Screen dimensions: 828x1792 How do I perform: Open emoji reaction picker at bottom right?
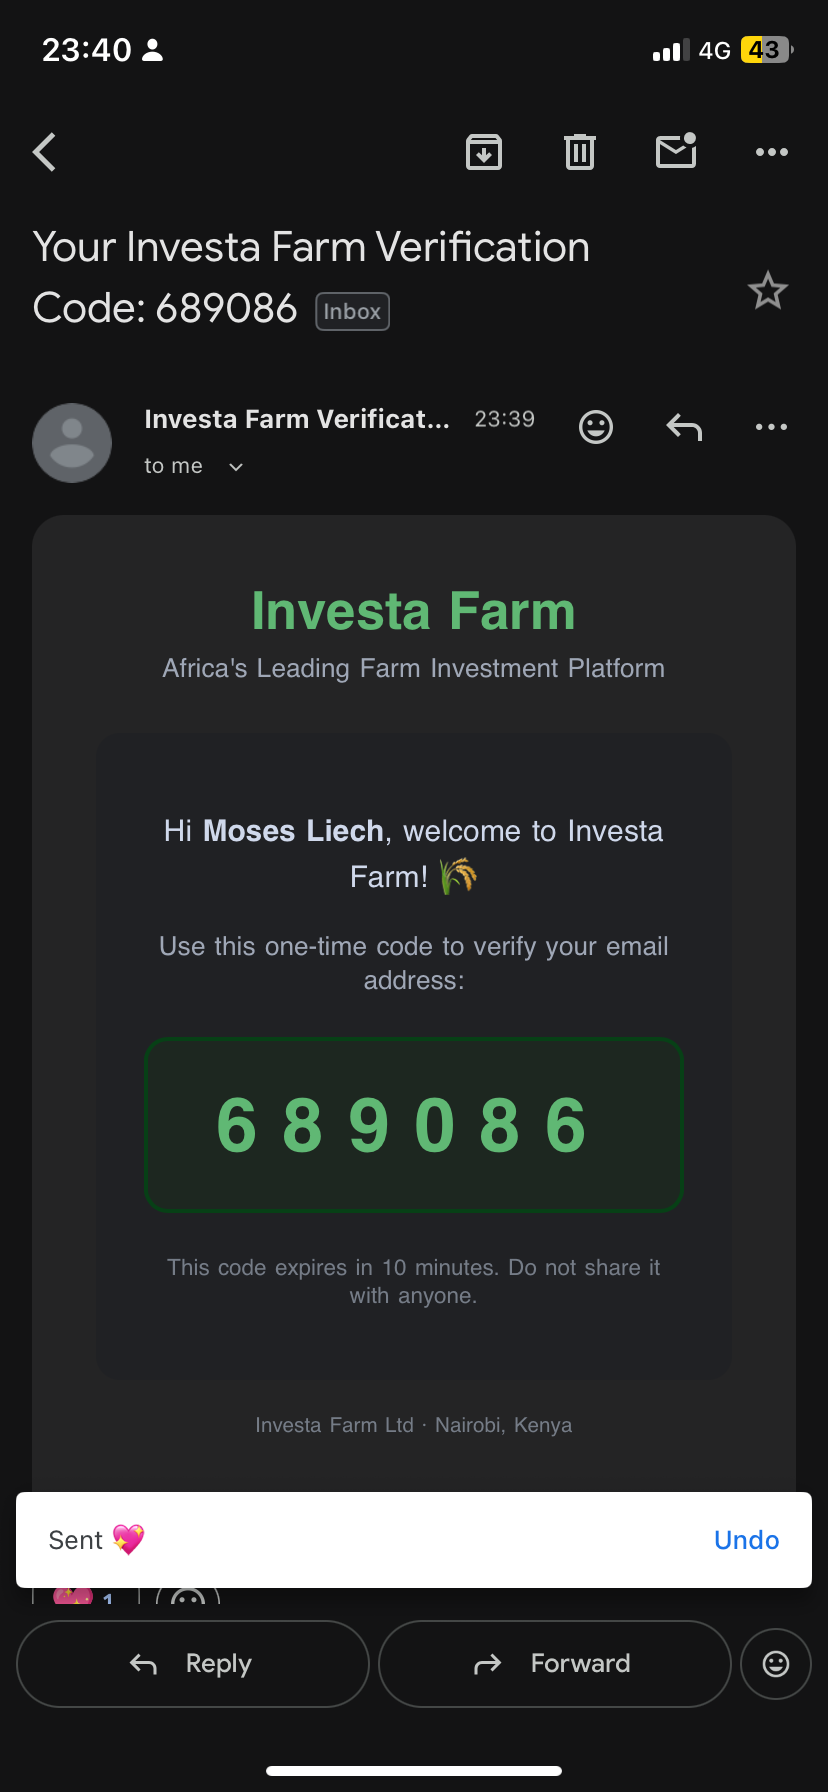776,1664
